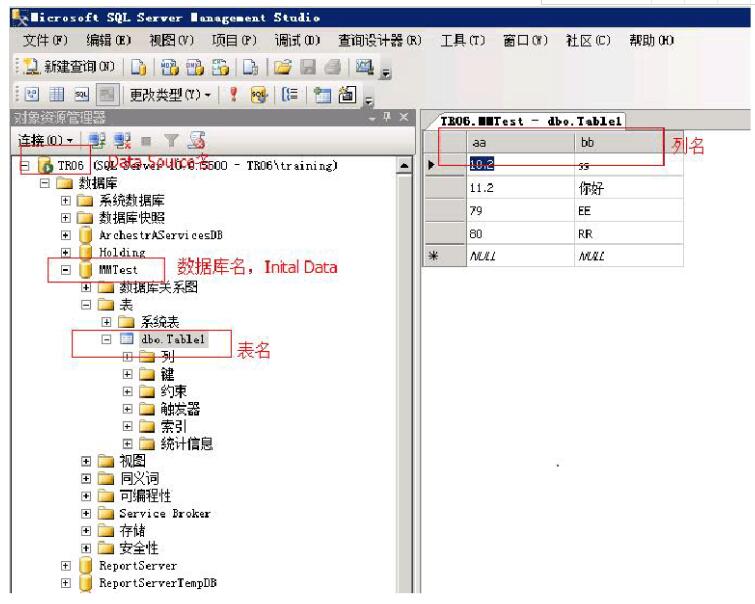The image size is (755, 604).
Task: Select the ReportServerTempDB database
Action: point(157,583)
